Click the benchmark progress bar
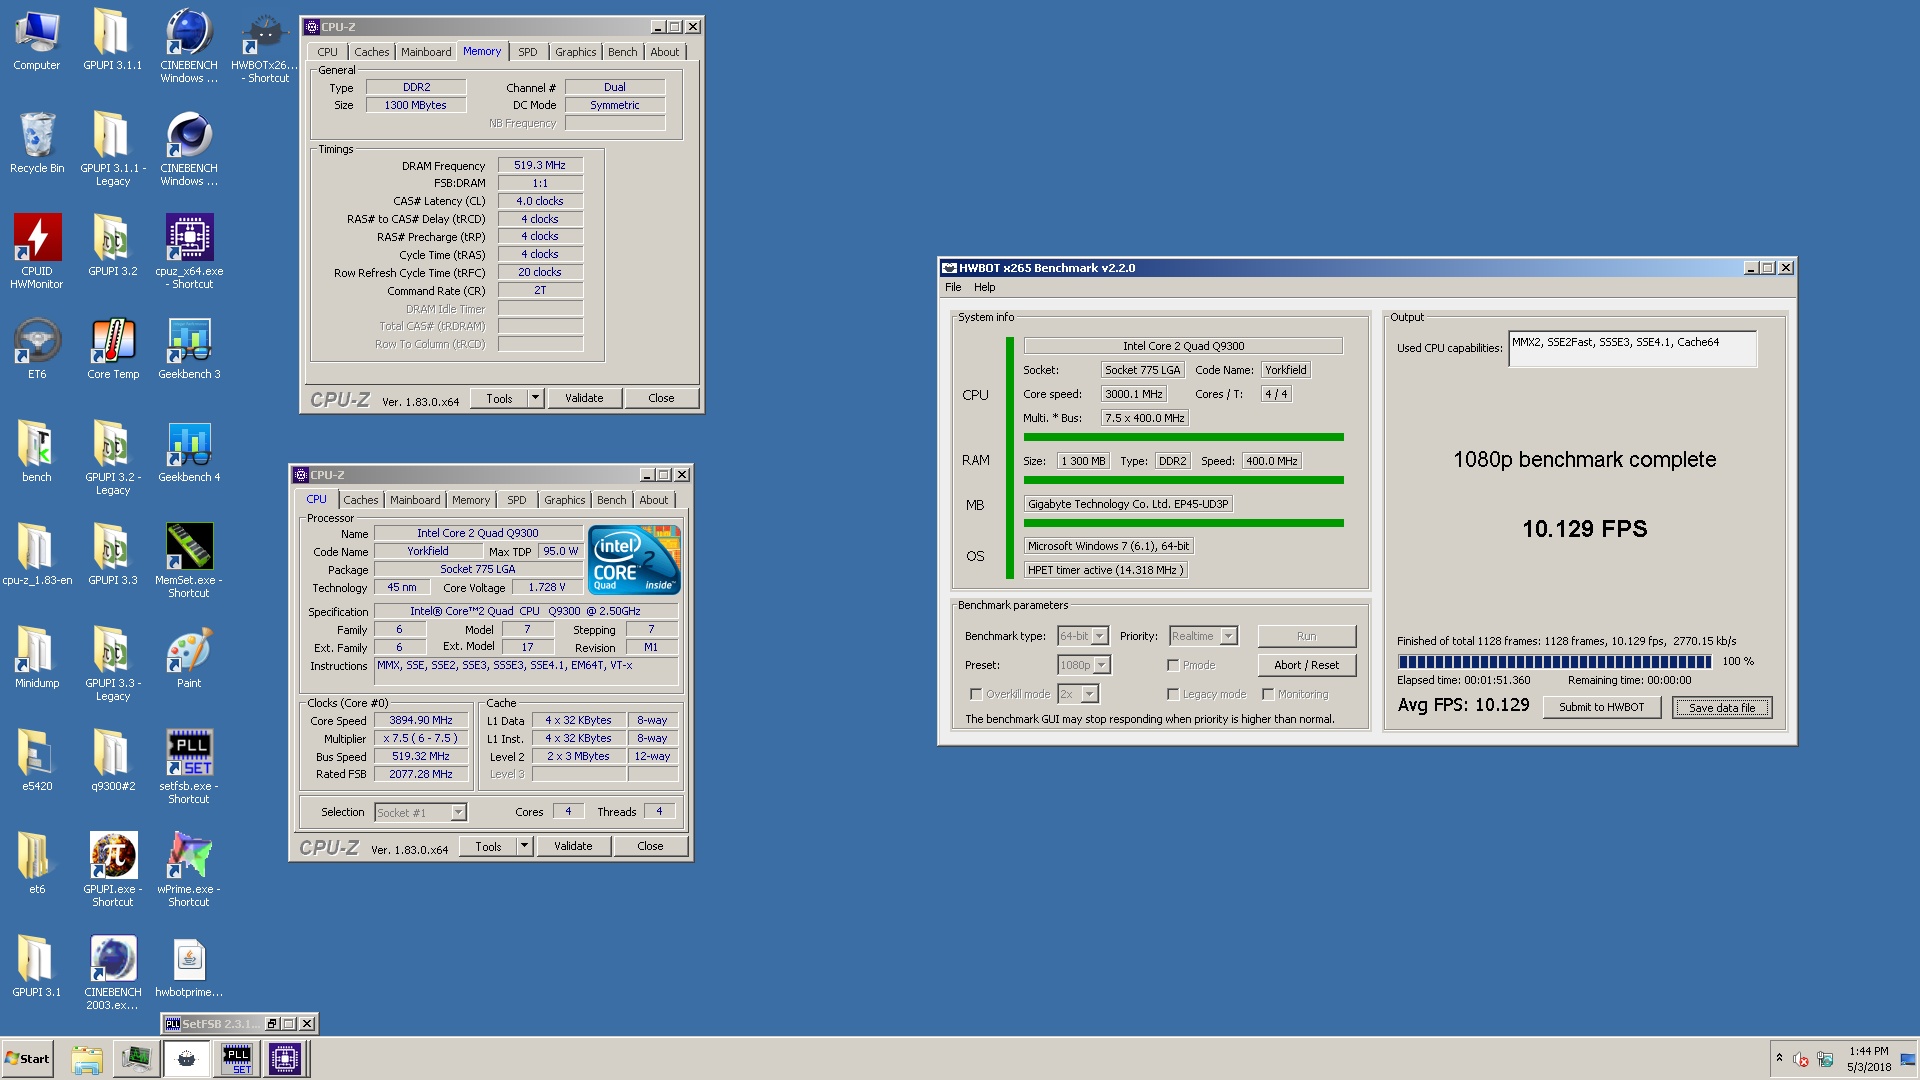Viewport: 1920px width, 1080px height. (x=1554, y=661)
